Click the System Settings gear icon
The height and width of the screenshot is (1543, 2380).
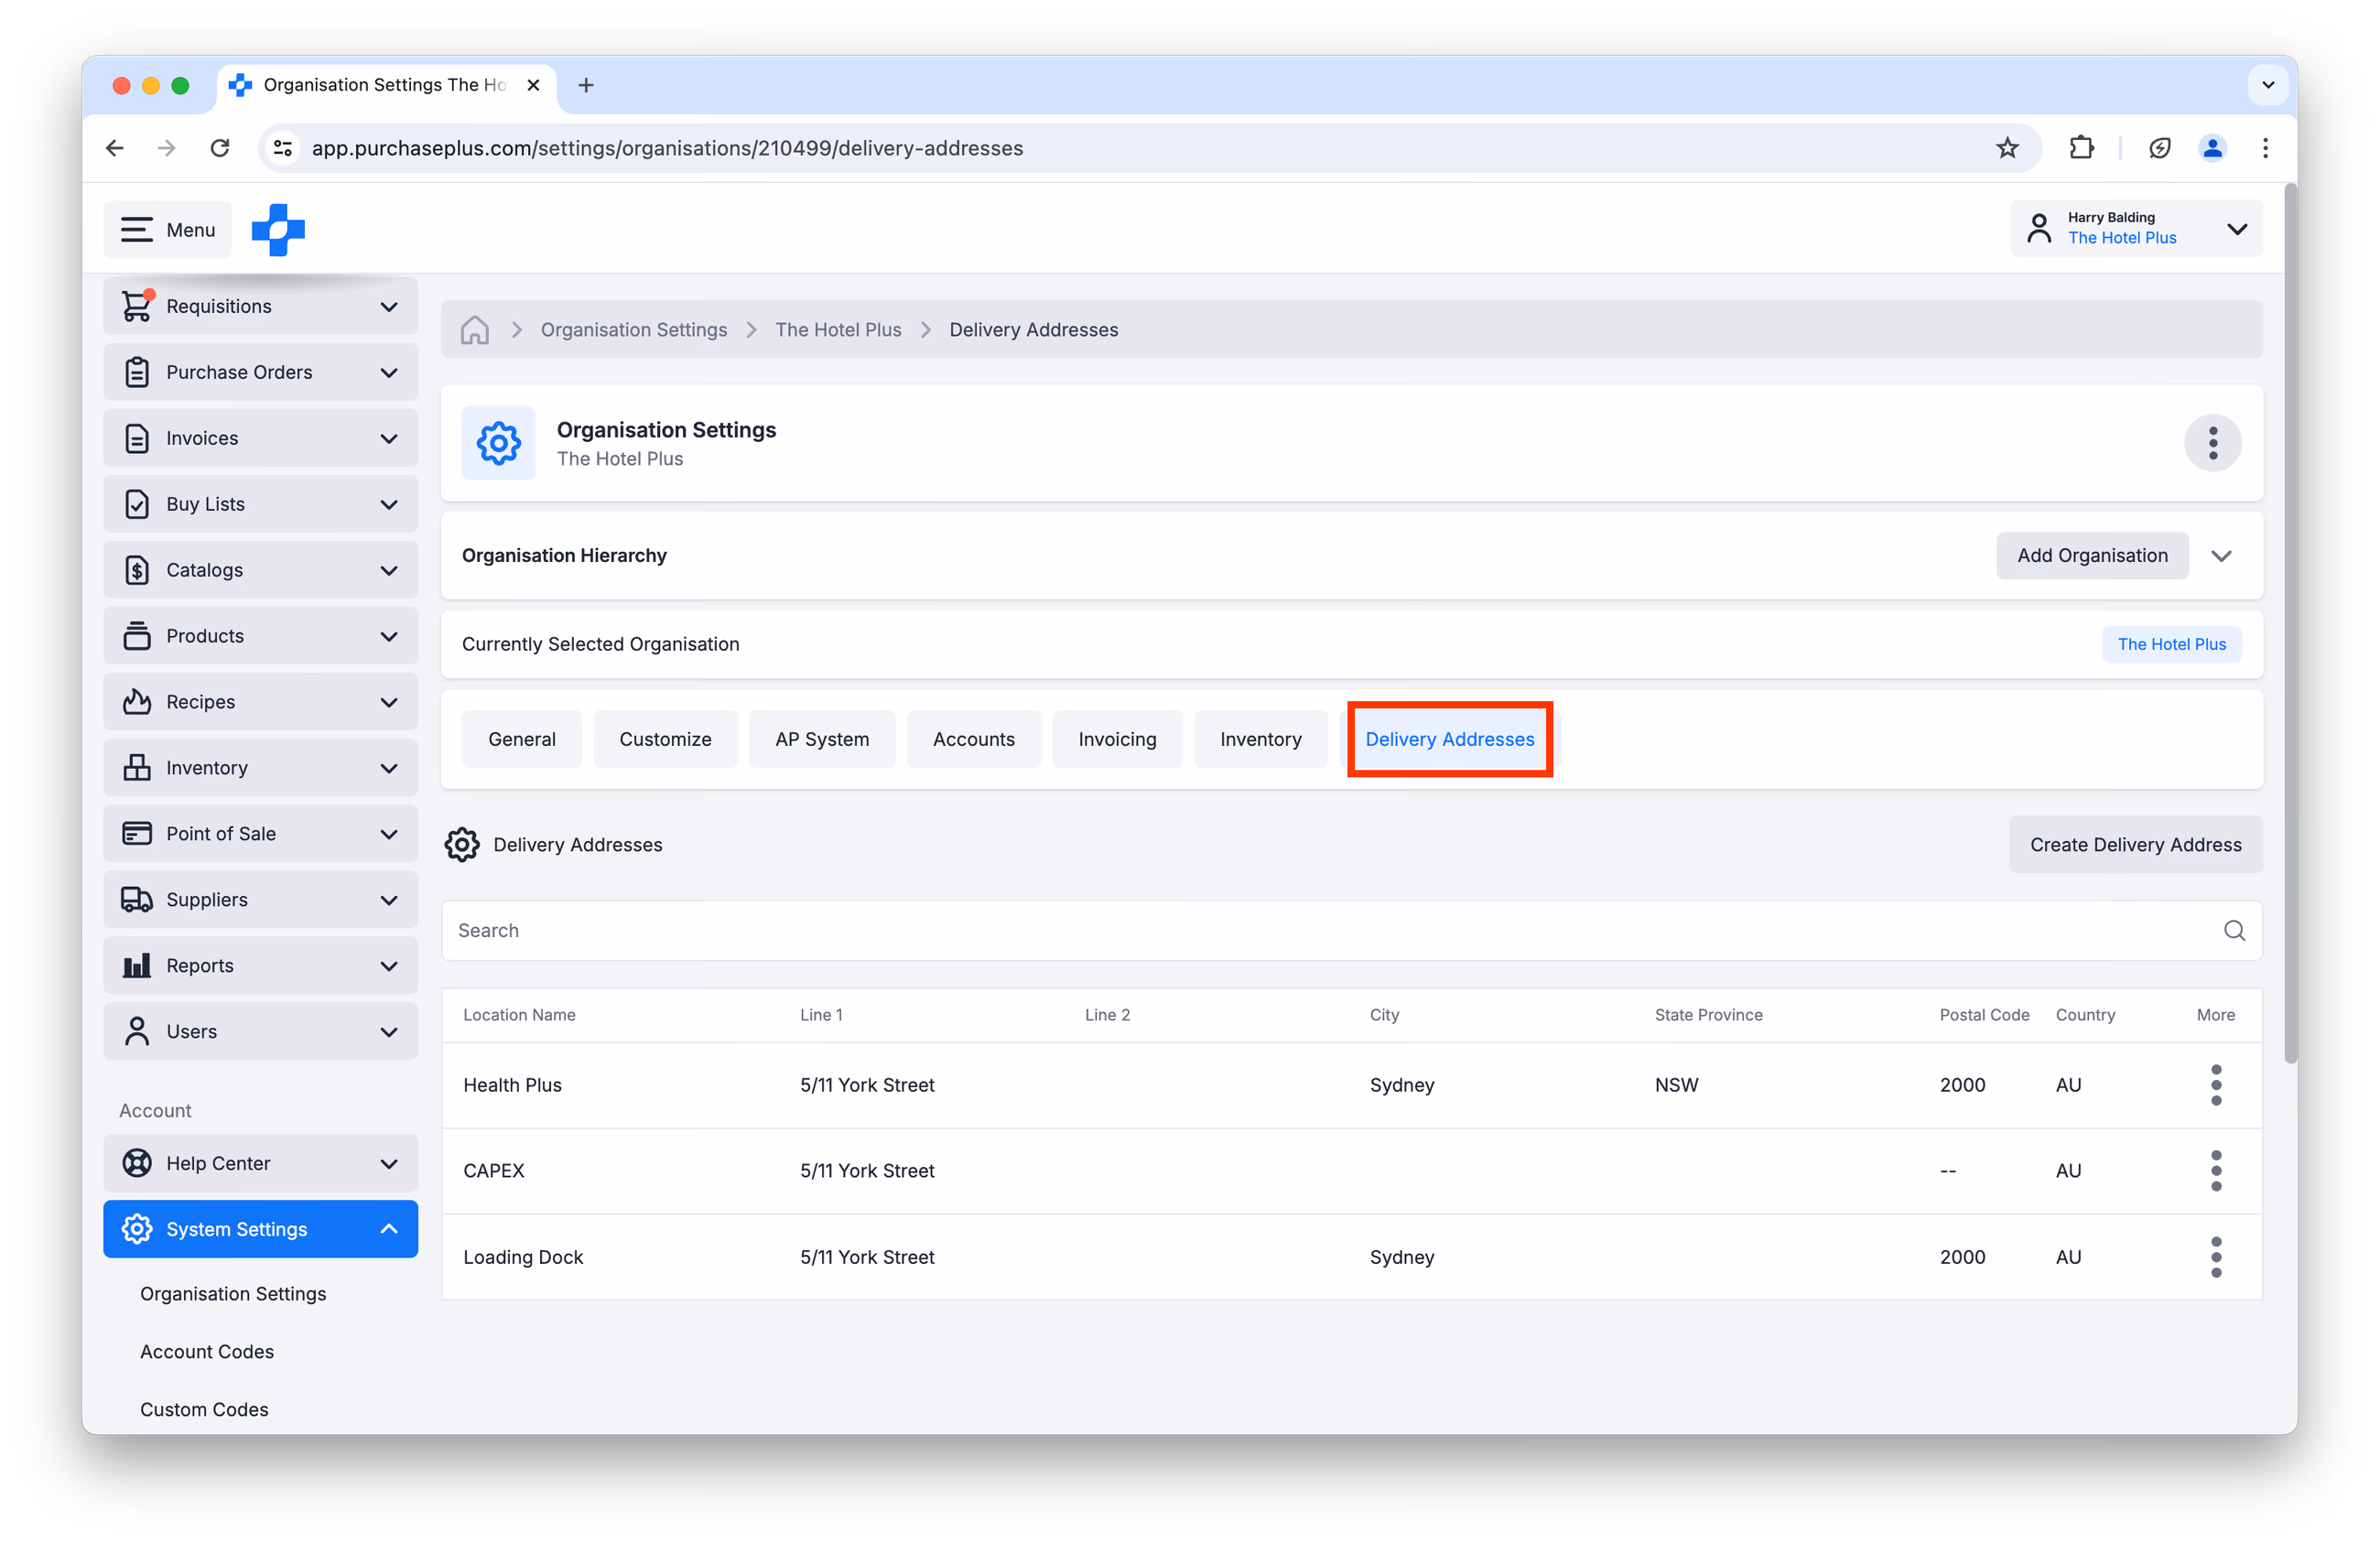coord(137,1230)
